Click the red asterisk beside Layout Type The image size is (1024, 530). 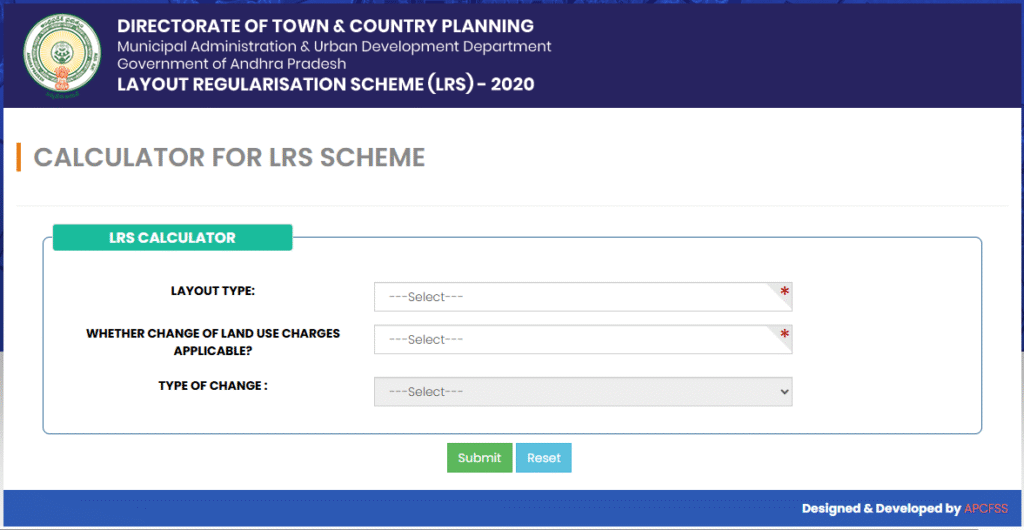pyautogui.click(x=785, y=292)
